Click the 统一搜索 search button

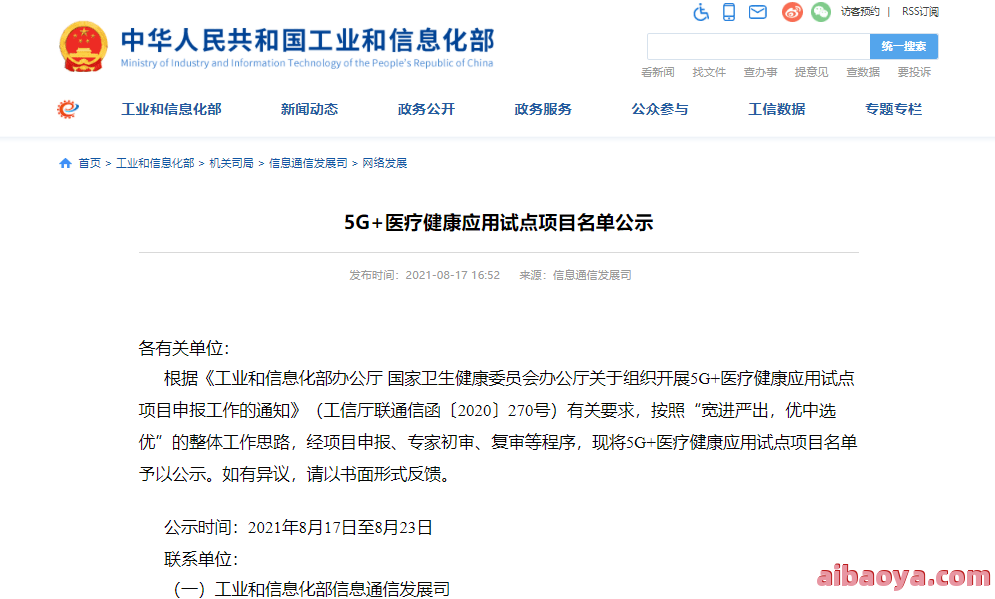(904, 46)
